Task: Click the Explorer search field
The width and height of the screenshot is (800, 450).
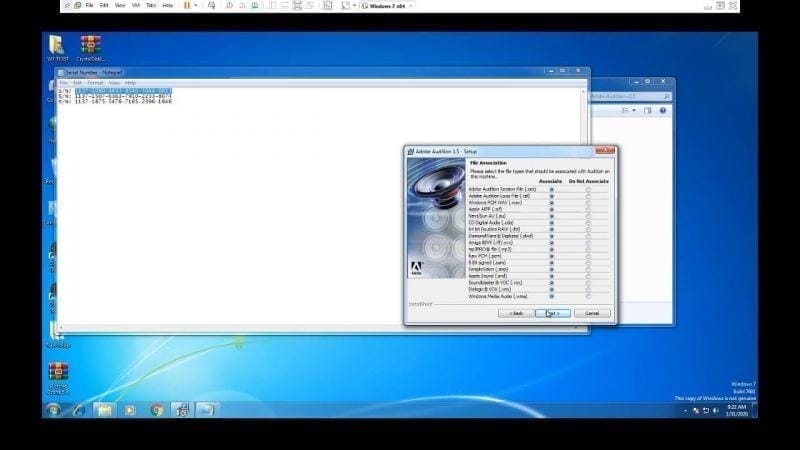Action: pos(630,96)
